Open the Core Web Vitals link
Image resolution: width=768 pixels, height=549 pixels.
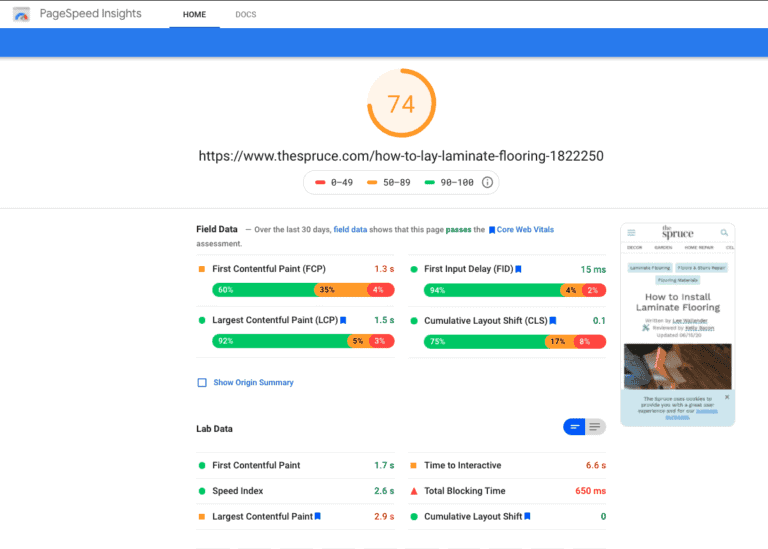click(x=525, y=230)
